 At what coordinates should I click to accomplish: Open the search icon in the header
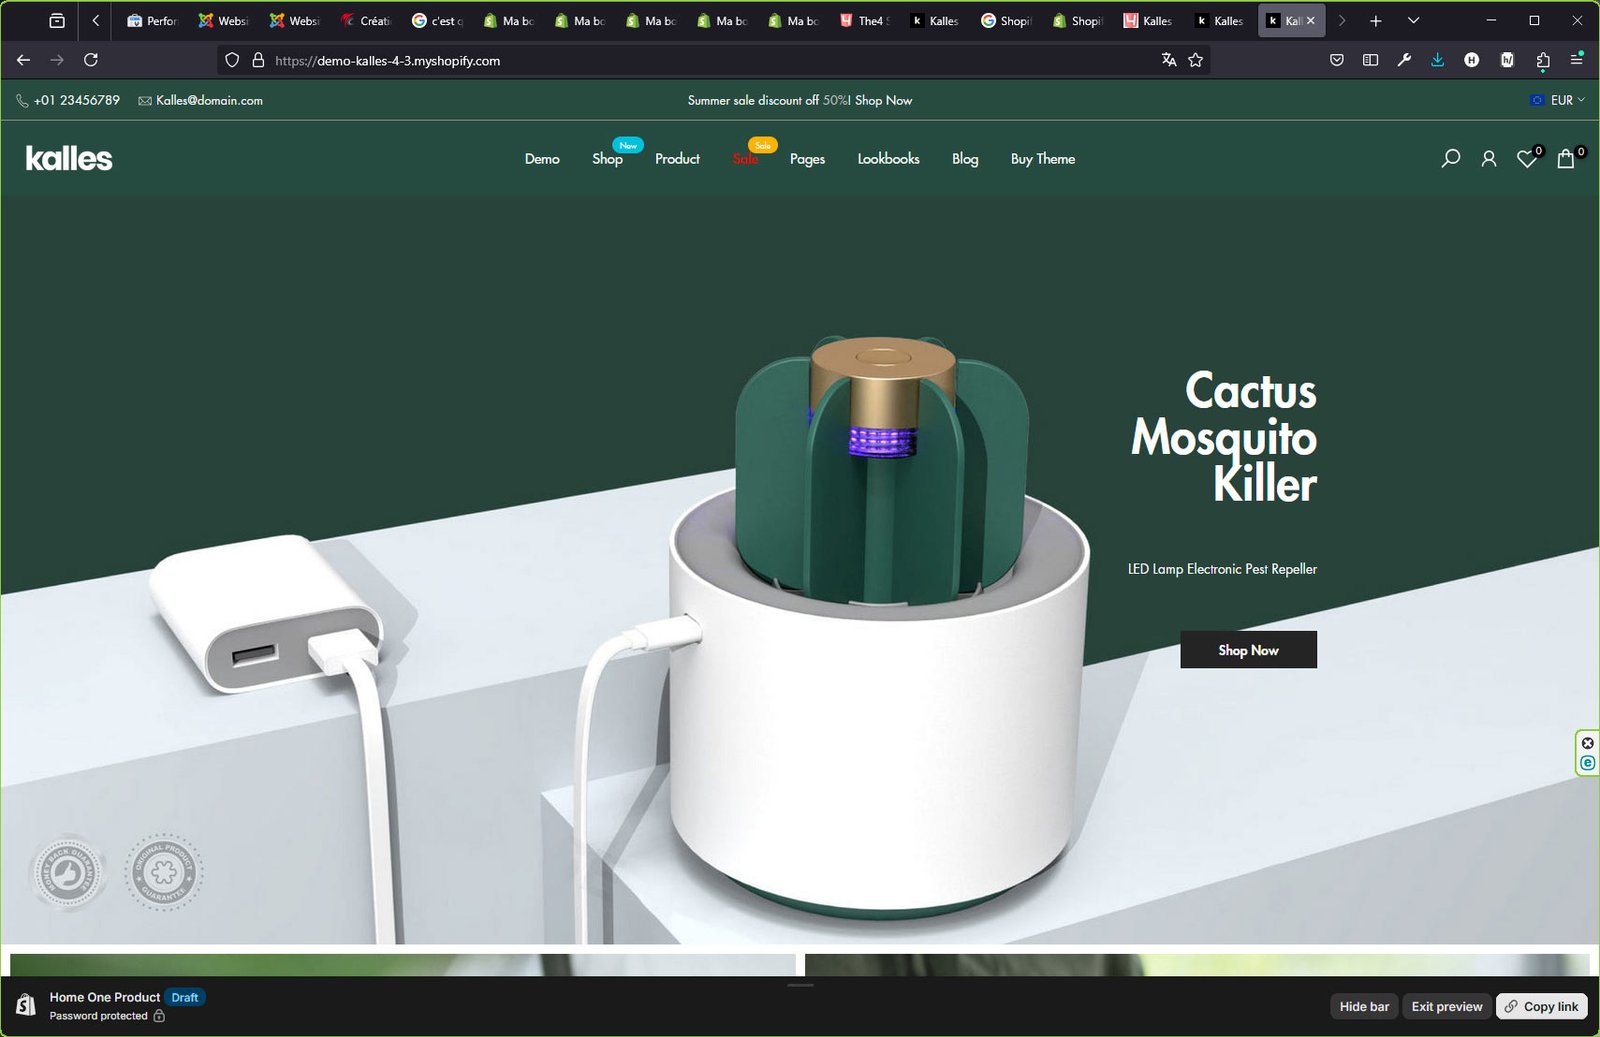tap(1450, 158)
